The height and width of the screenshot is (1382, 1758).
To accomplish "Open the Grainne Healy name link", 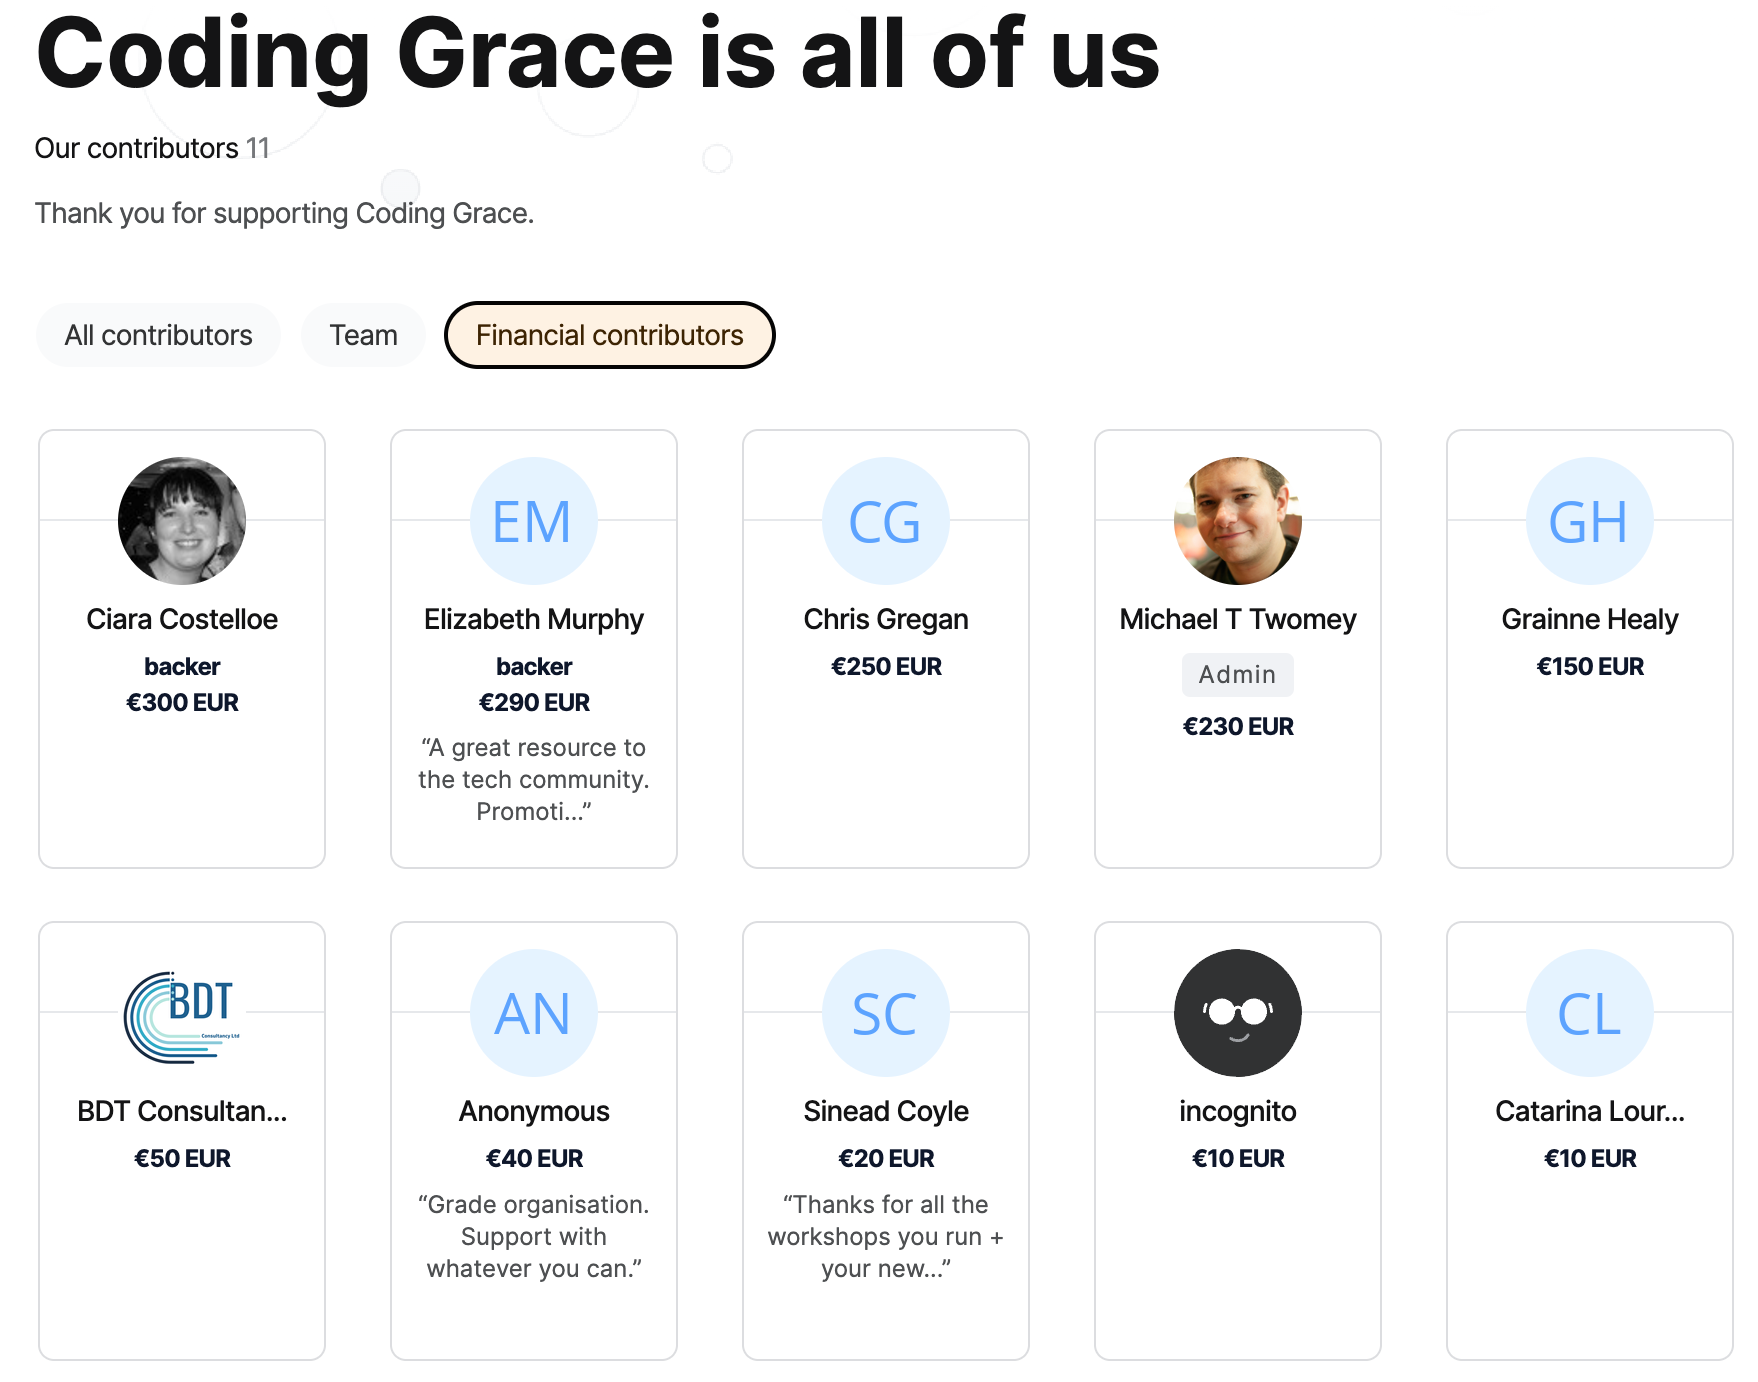I will pyautogui.click(x=1590, y=619).
